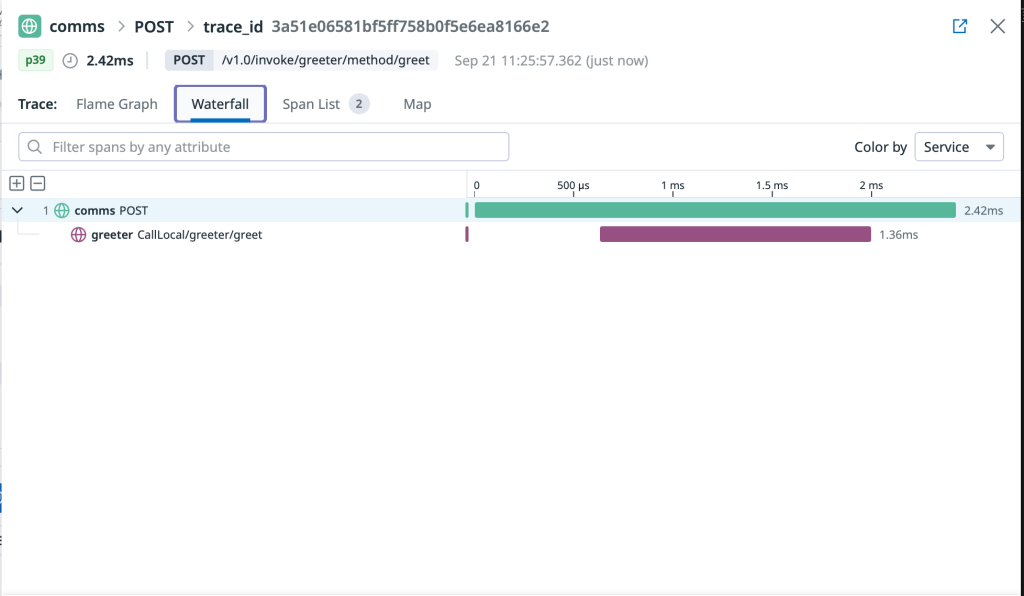This screenshot has height=596, width=1024.
Task: Click the greeter span duration bar
Action: tap(735, 234)
